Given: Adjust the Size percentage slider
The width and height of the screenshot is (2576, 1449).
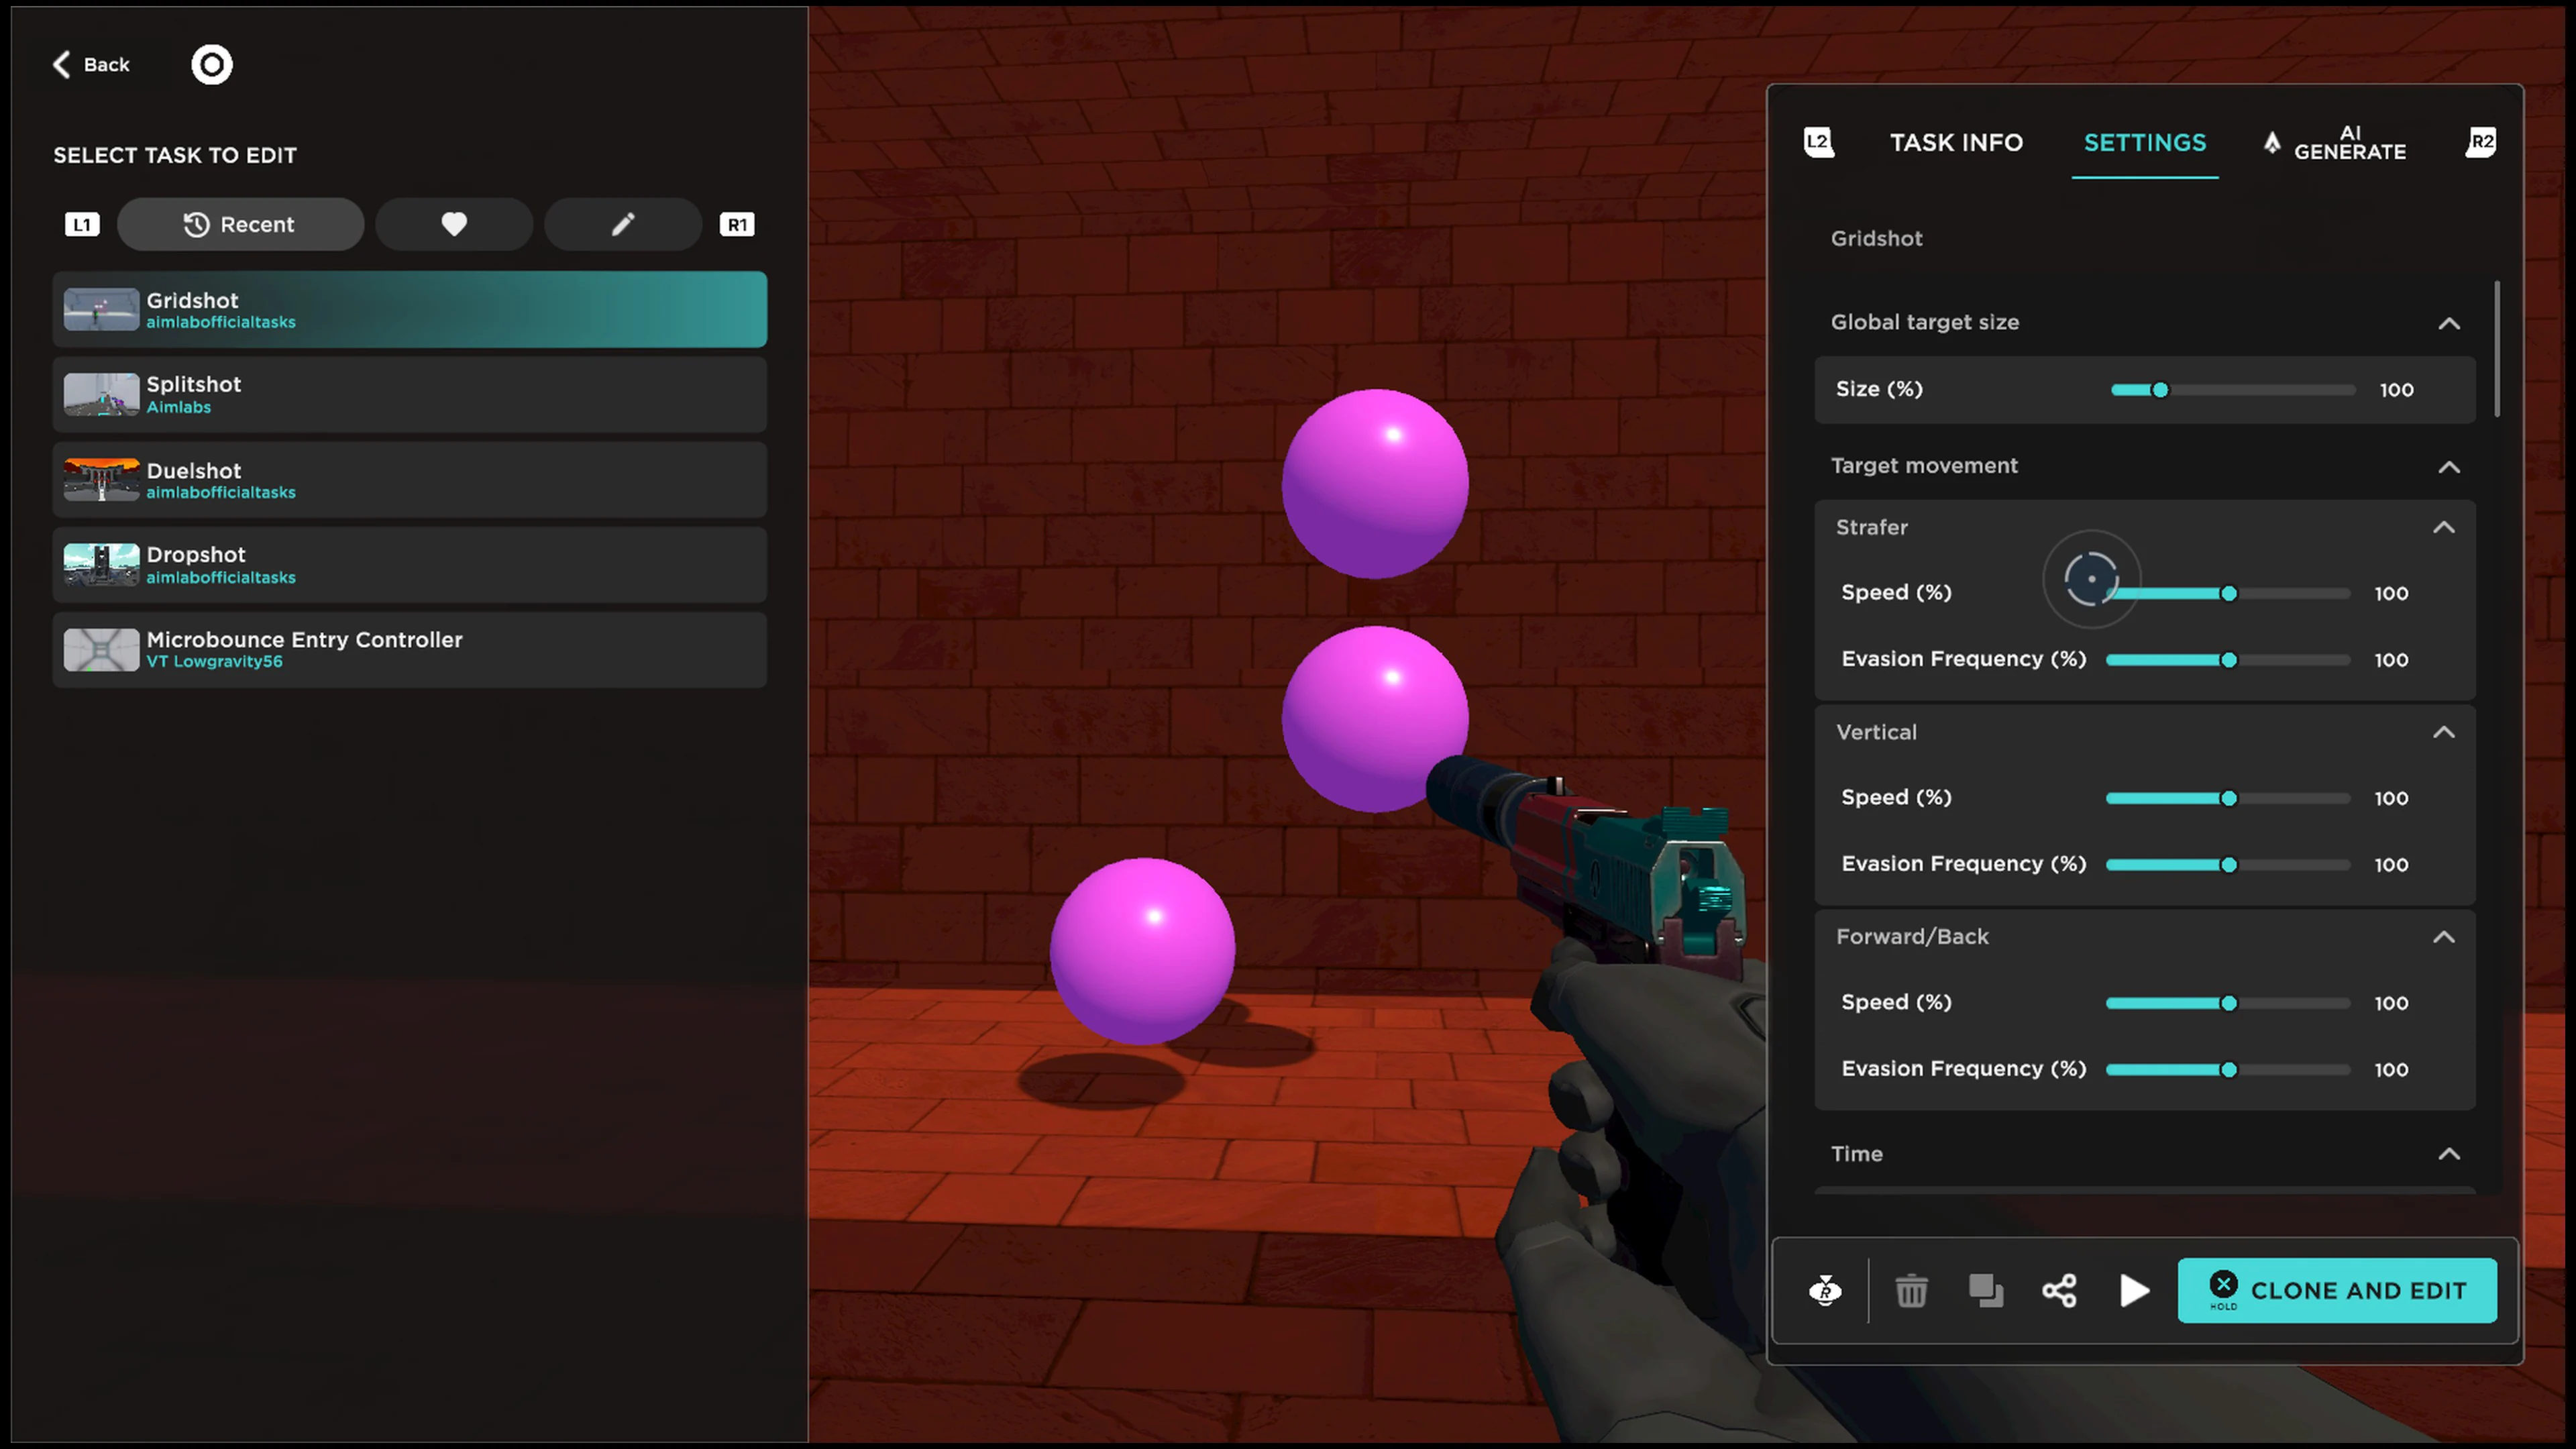Looking at the screenshot, I should pos(2160,390).
